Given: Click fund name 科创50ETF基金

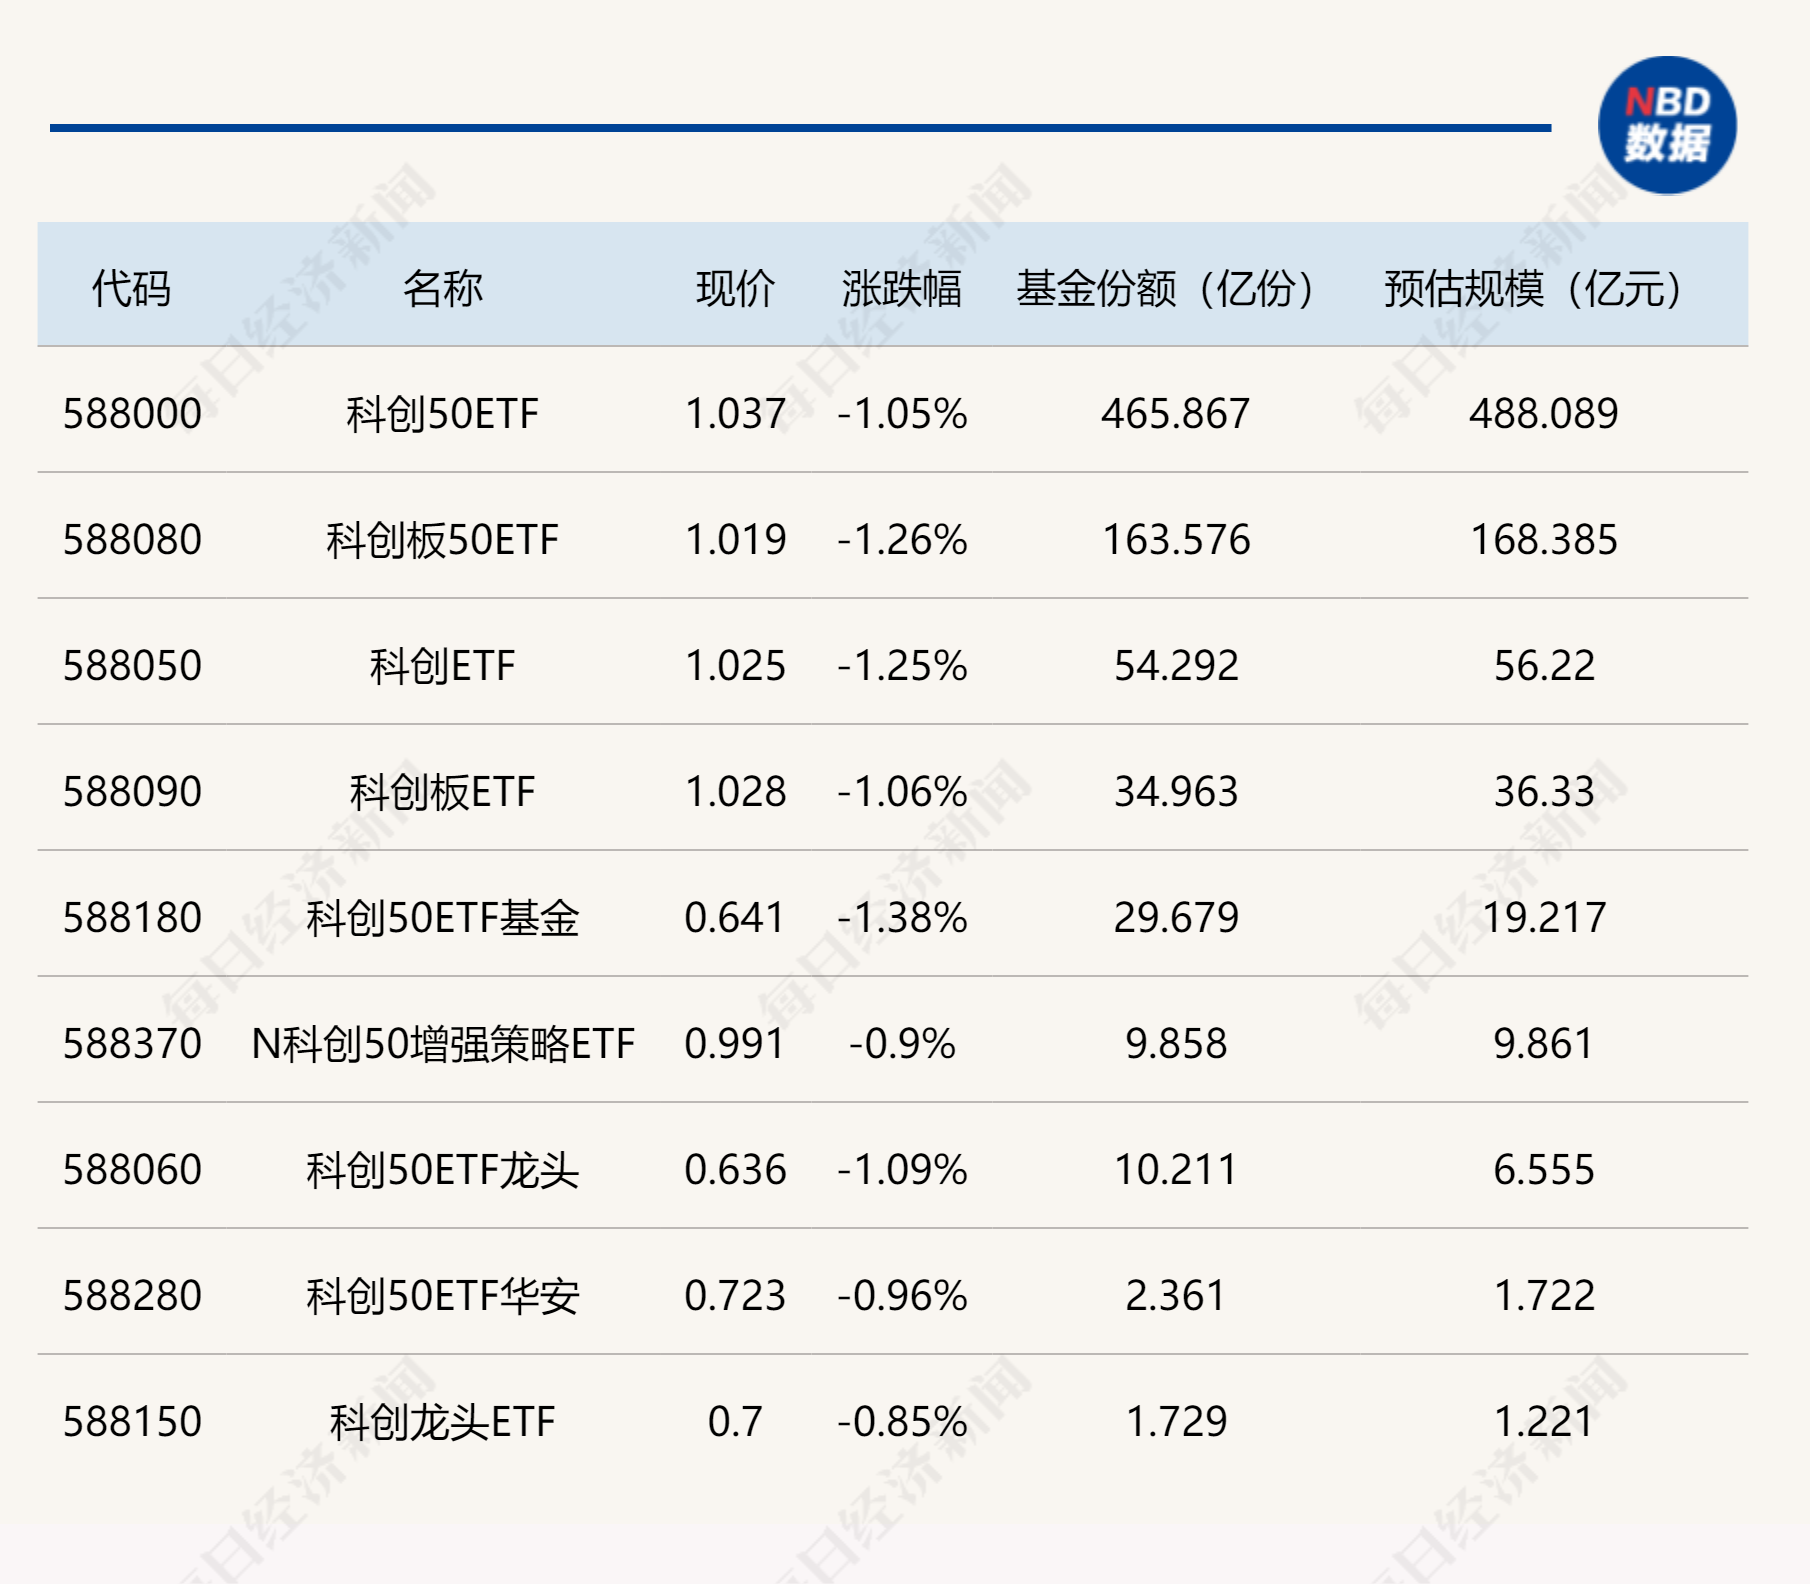Looking at the screenshot, I should 442,918.
